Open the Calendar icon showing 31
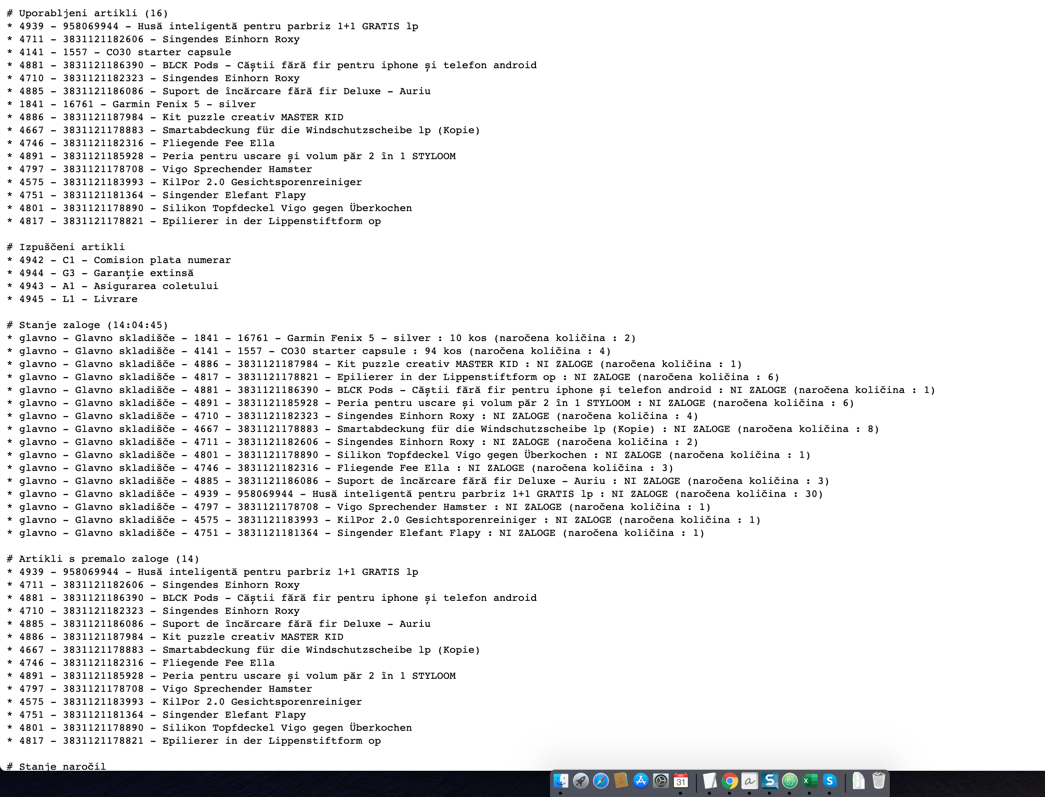The image size is (1045, 797). 681,781
